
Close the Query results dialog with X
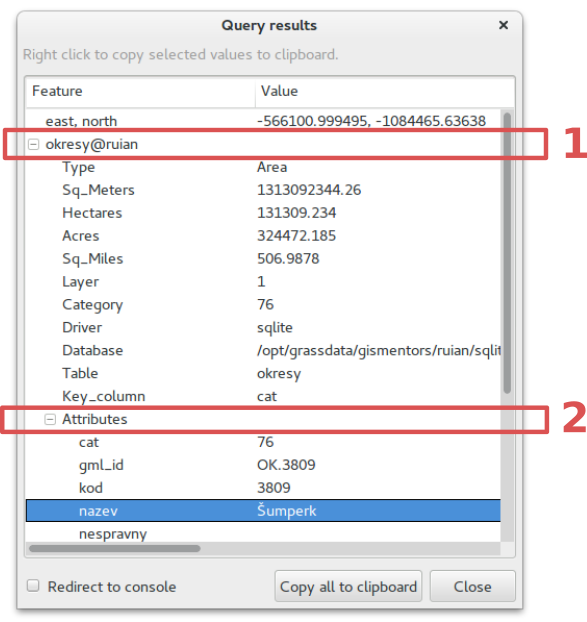pyautogui.click(x=503, y=25)
